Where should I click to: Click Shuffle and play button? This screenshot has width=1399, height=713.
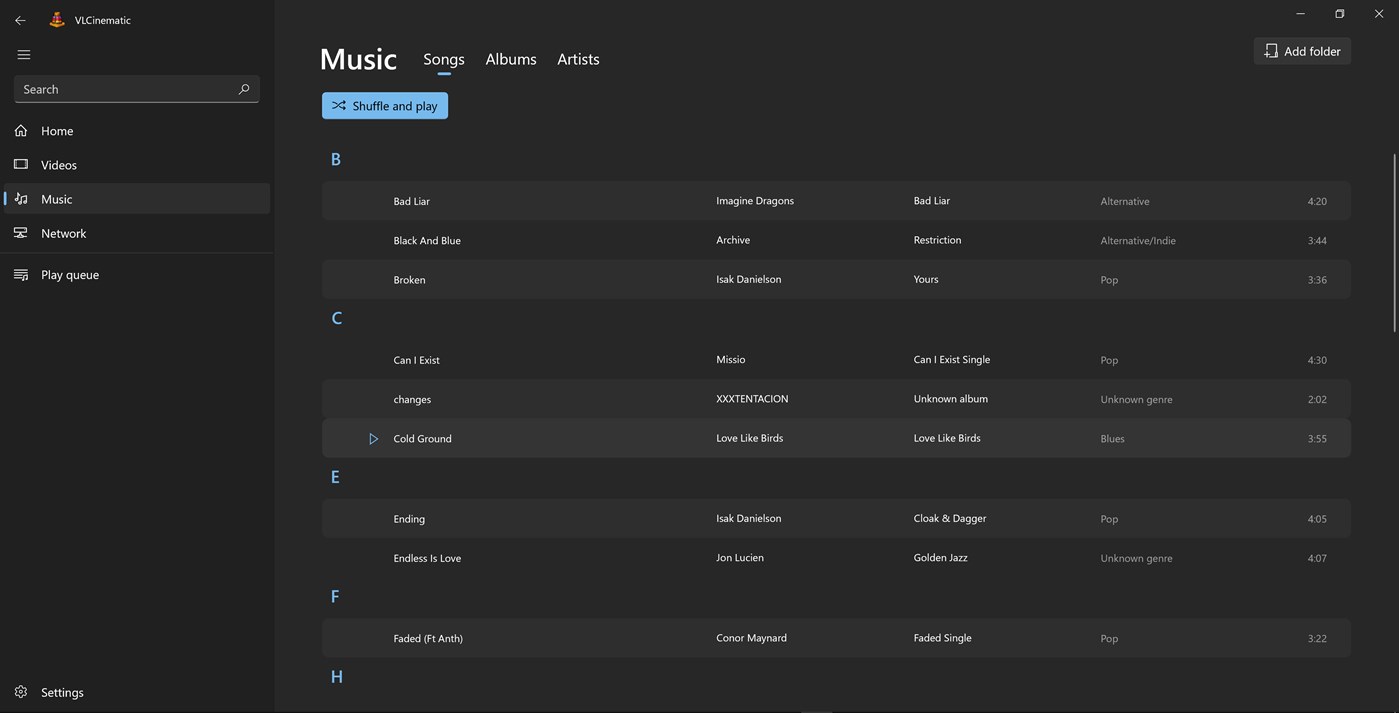point(385,106)
